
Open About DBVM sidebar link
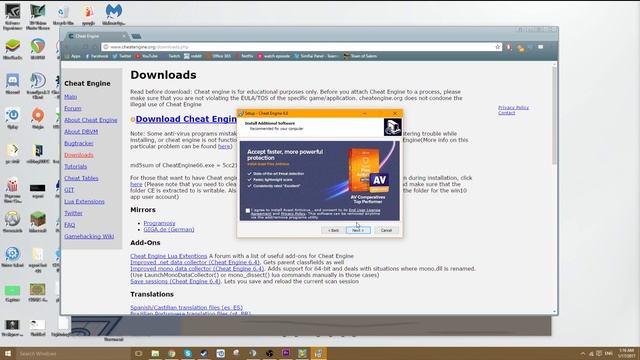click(x=81, y=132)
